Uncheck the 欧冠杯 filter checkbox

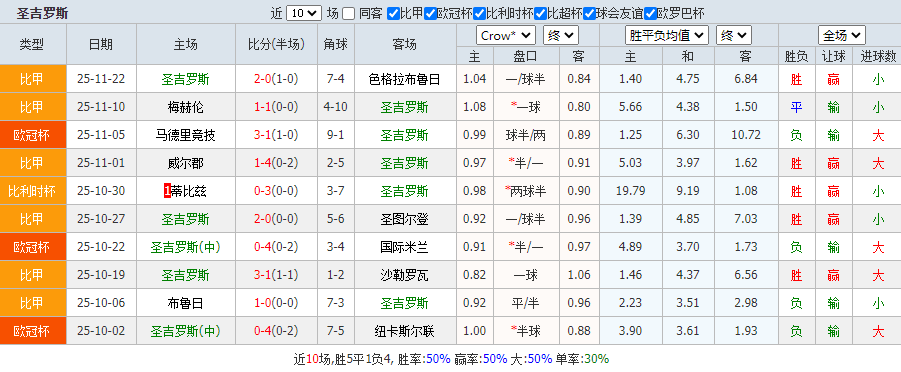[430, 13]
